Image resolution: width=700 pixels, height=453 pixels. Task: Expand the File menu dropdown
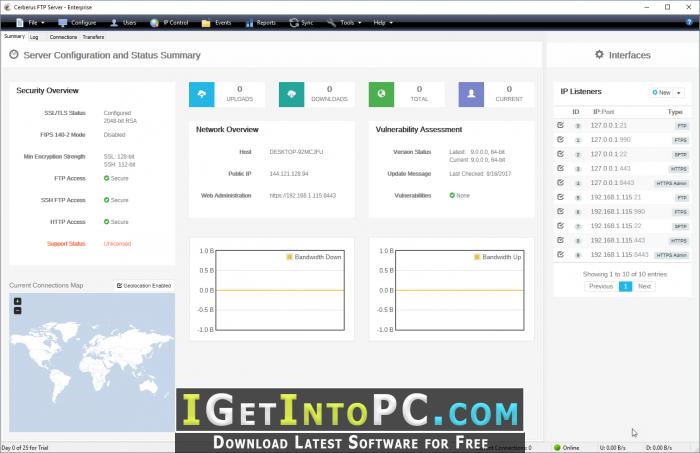coord(43,23)
